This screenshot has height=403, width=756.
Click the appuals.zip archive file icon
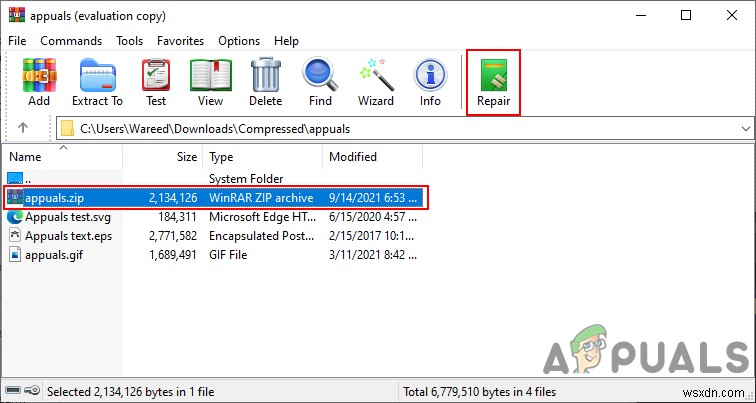(15, 198)
